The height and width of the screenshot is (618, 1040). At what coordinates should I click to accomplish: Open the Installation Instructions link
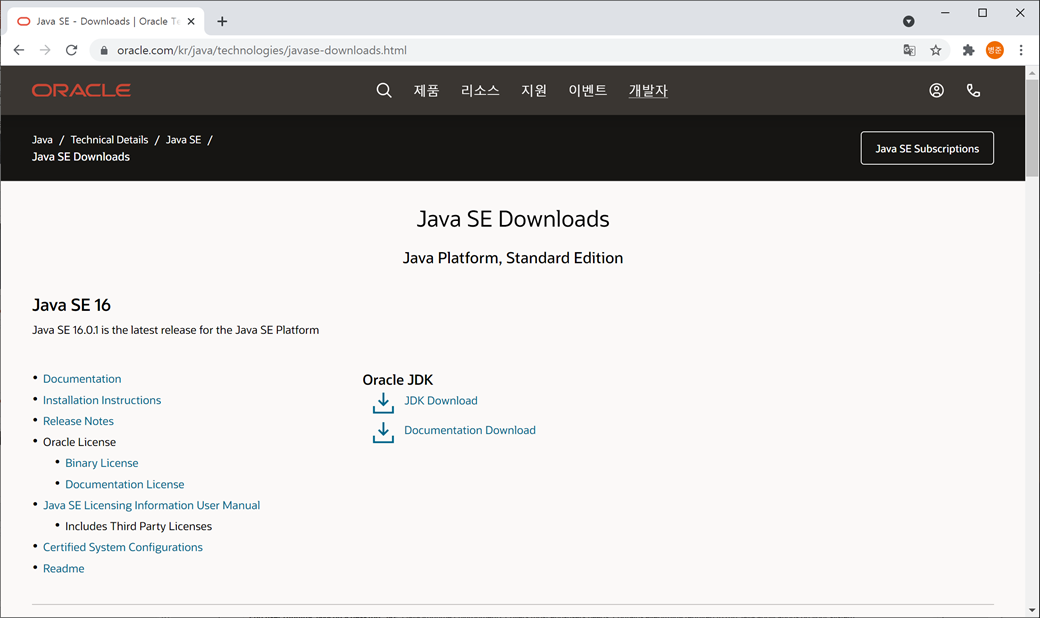coord(102,400)
